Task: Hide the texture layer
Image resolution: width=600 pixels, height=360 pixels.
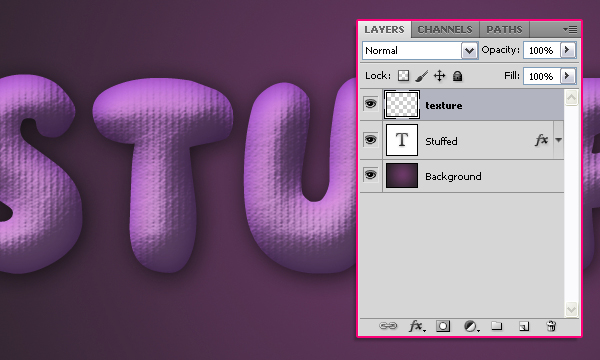Action: tap(370, 104)
